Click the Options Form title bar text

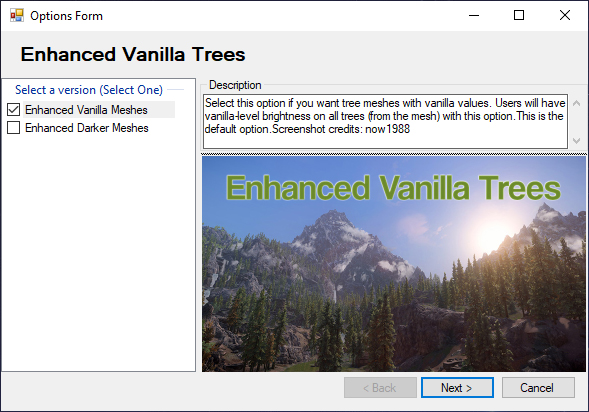tap(66, 16)
